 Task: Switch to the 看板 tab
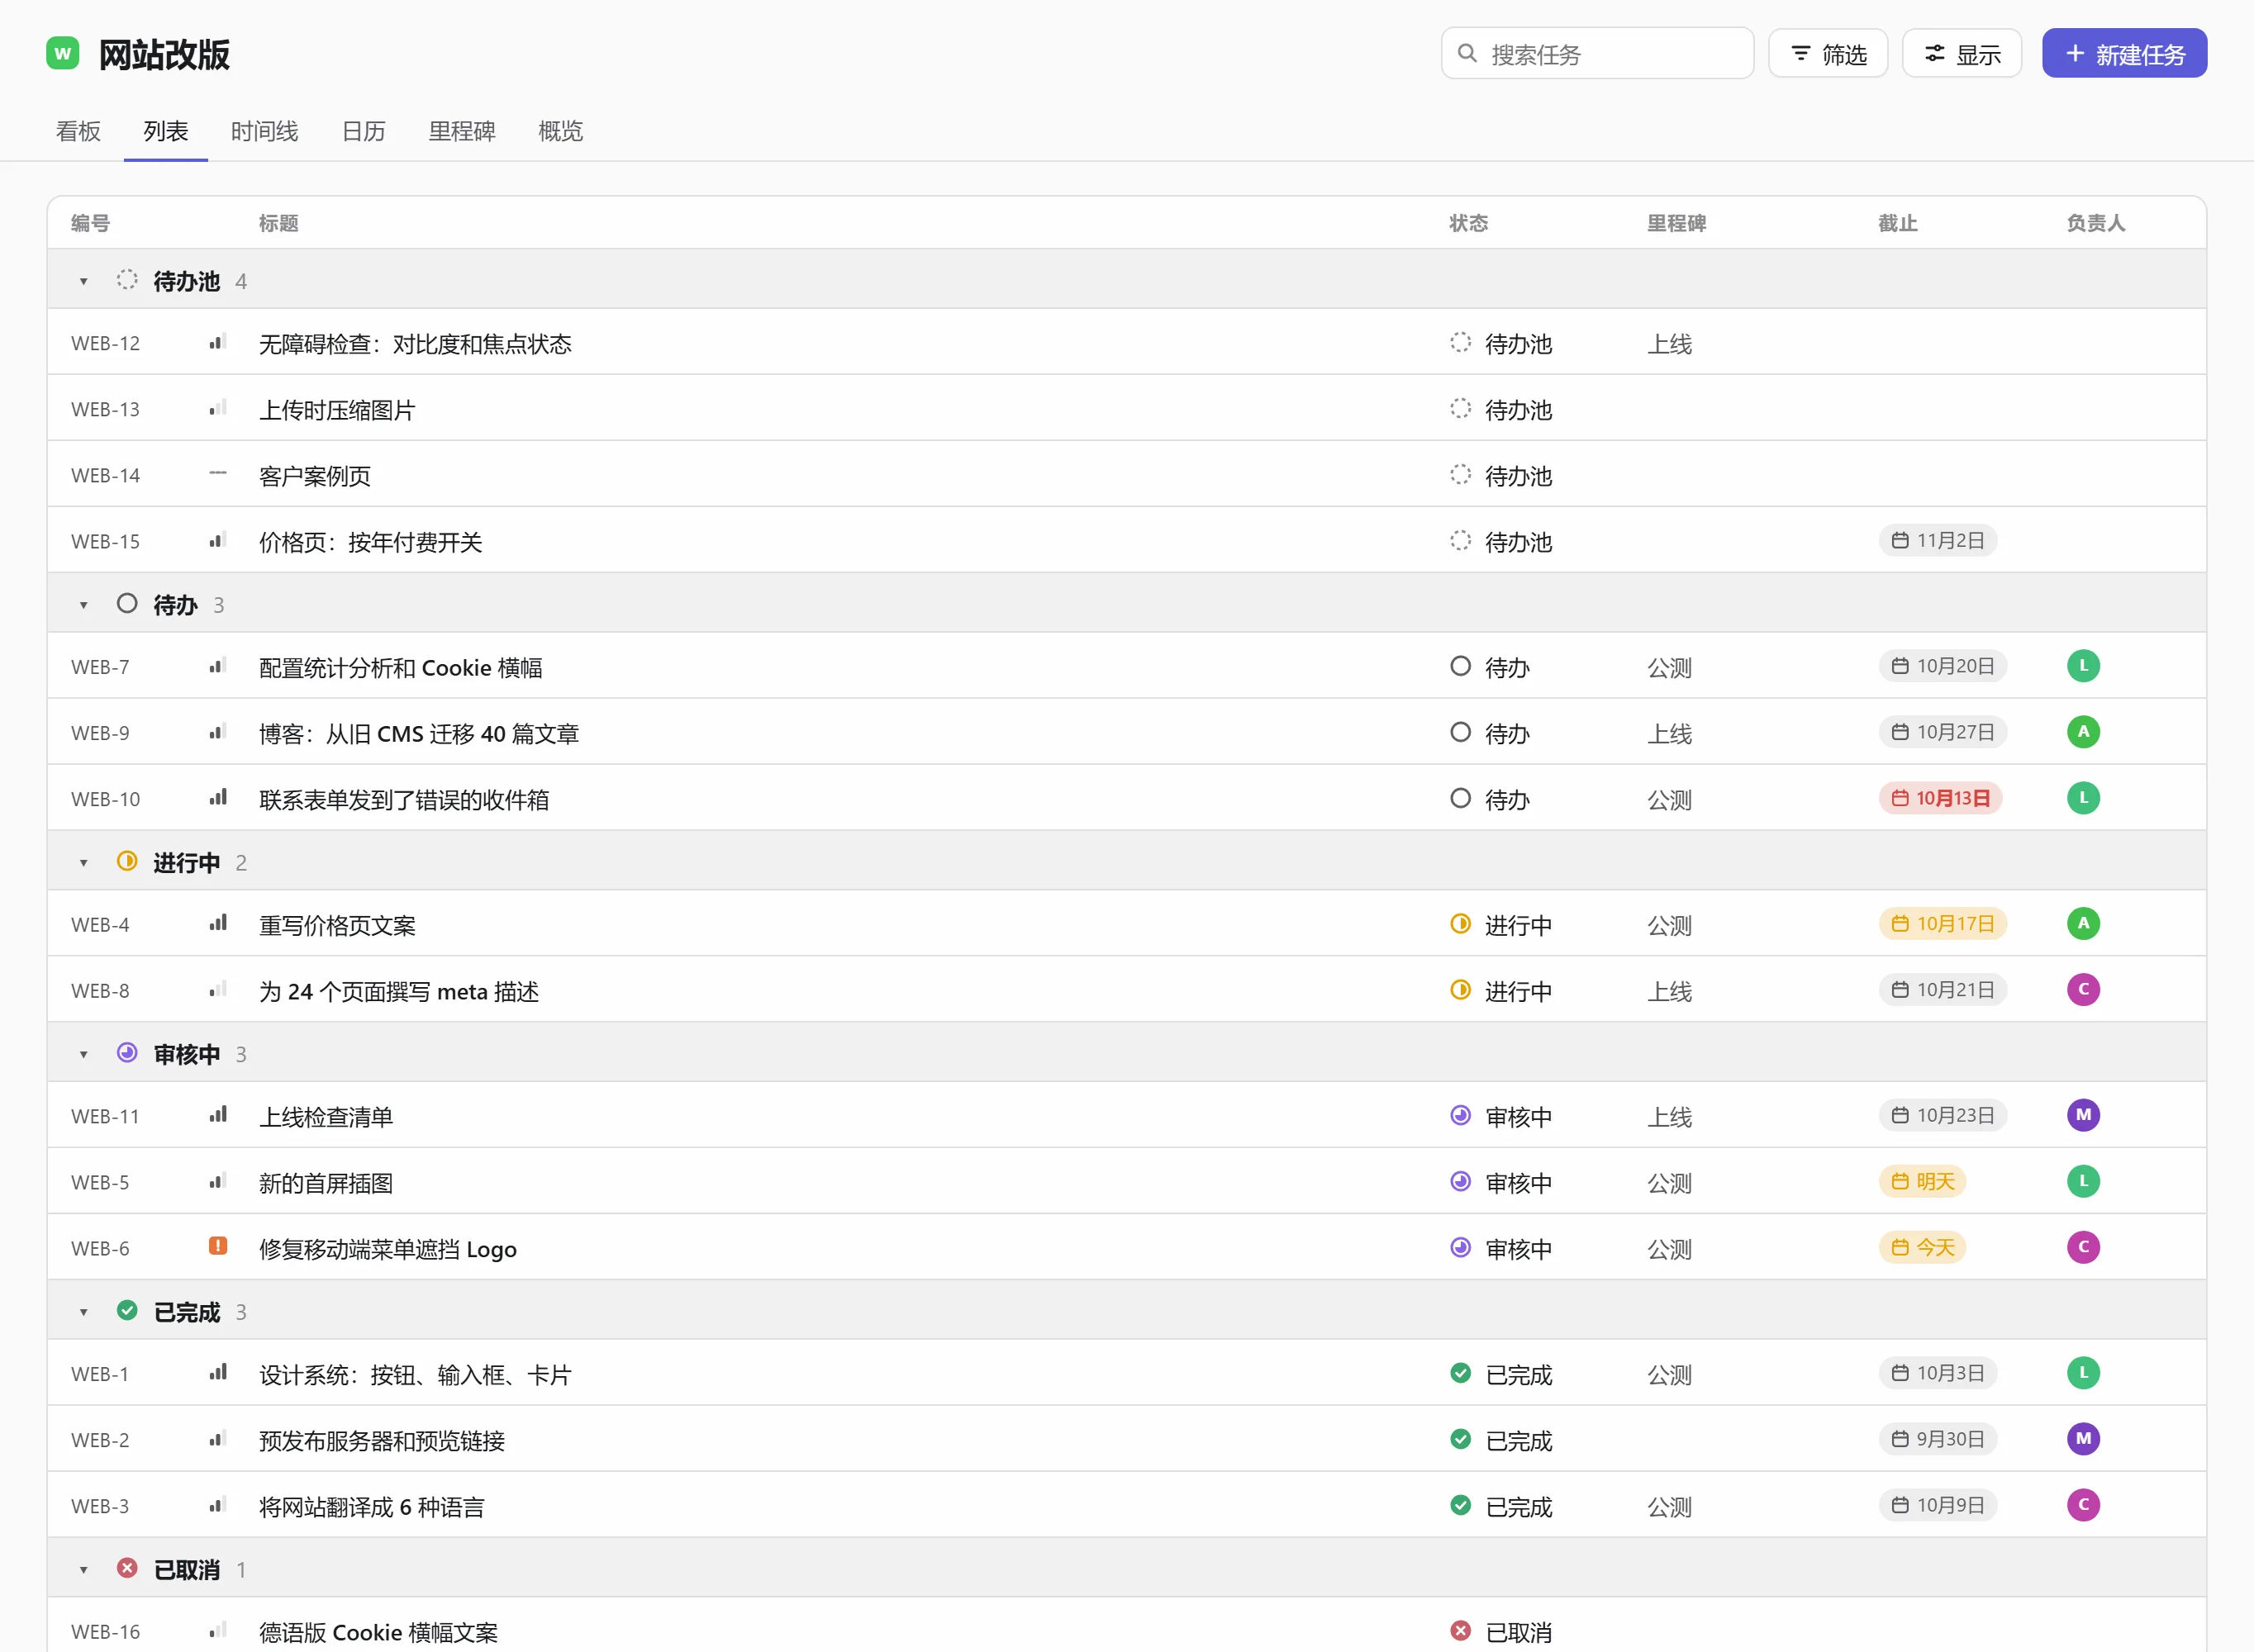pyautogui.click(x=78, y=131)
